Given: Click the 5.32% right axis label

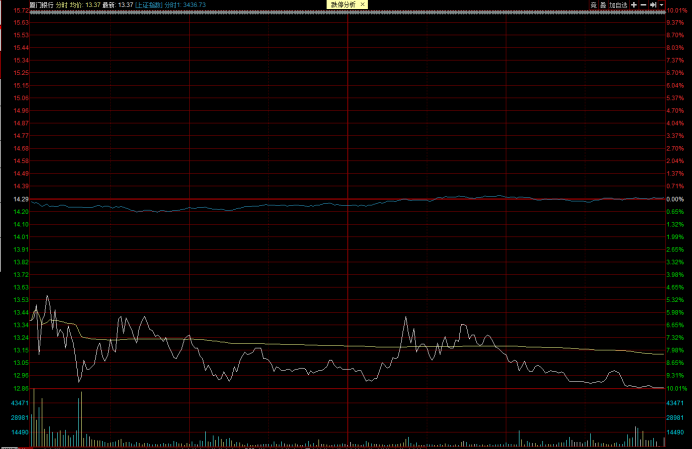Looking at the screenshot, I should tap(675, 300).
